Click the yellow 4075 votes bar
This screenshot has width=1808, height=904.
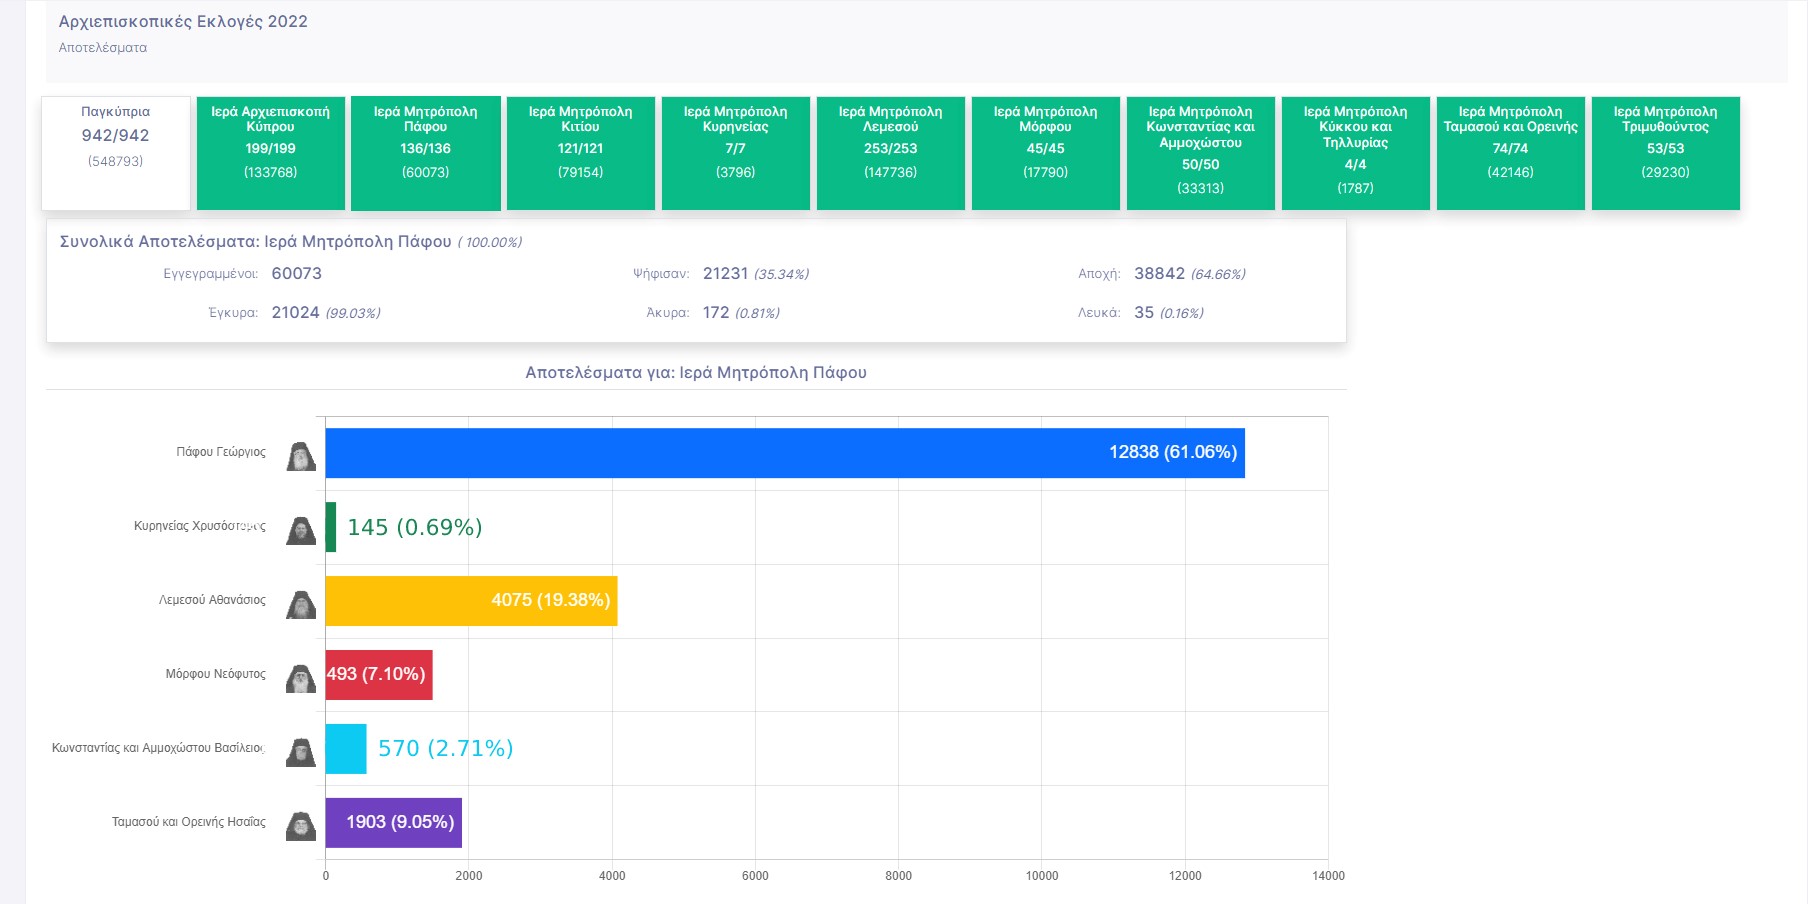coord(471,601)
